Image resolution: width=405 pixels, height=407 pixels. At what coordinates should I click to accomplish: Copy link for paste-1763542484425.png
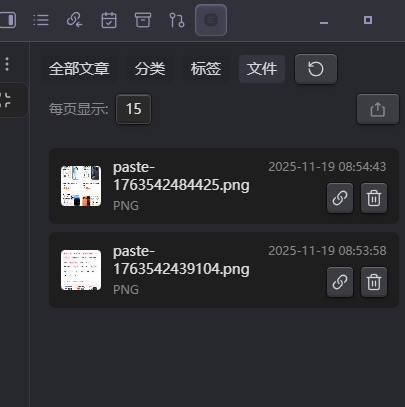[x=340, y=198]
